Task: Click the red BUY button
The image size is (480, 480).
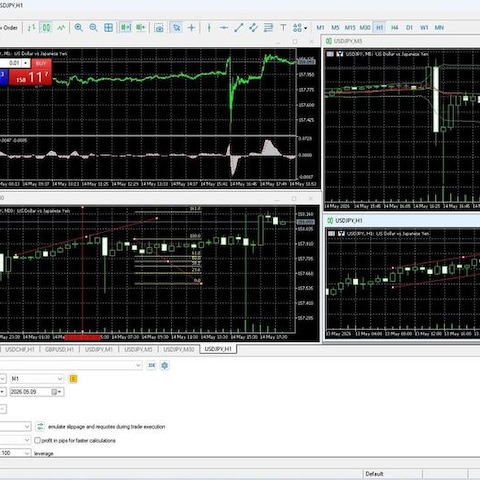Action: (41, 63)
